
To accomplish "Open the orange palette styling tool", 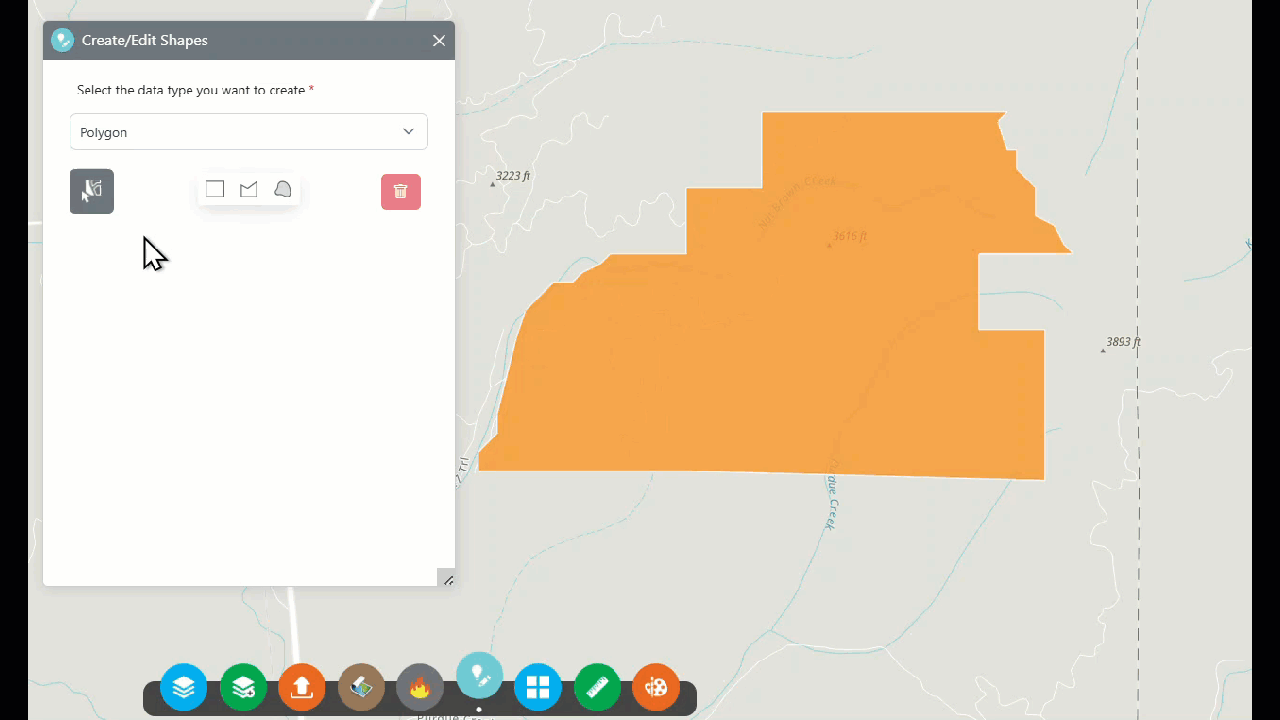I will tap(656, 687).
